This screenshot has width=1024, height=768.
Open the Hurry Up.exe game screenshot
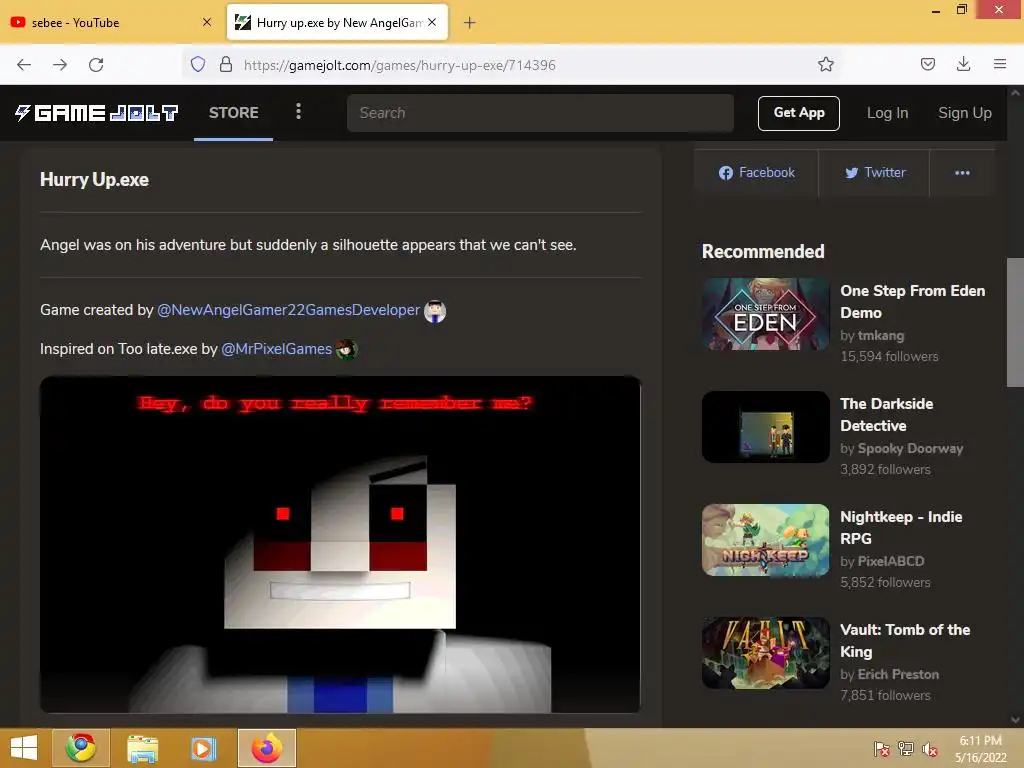340,544
